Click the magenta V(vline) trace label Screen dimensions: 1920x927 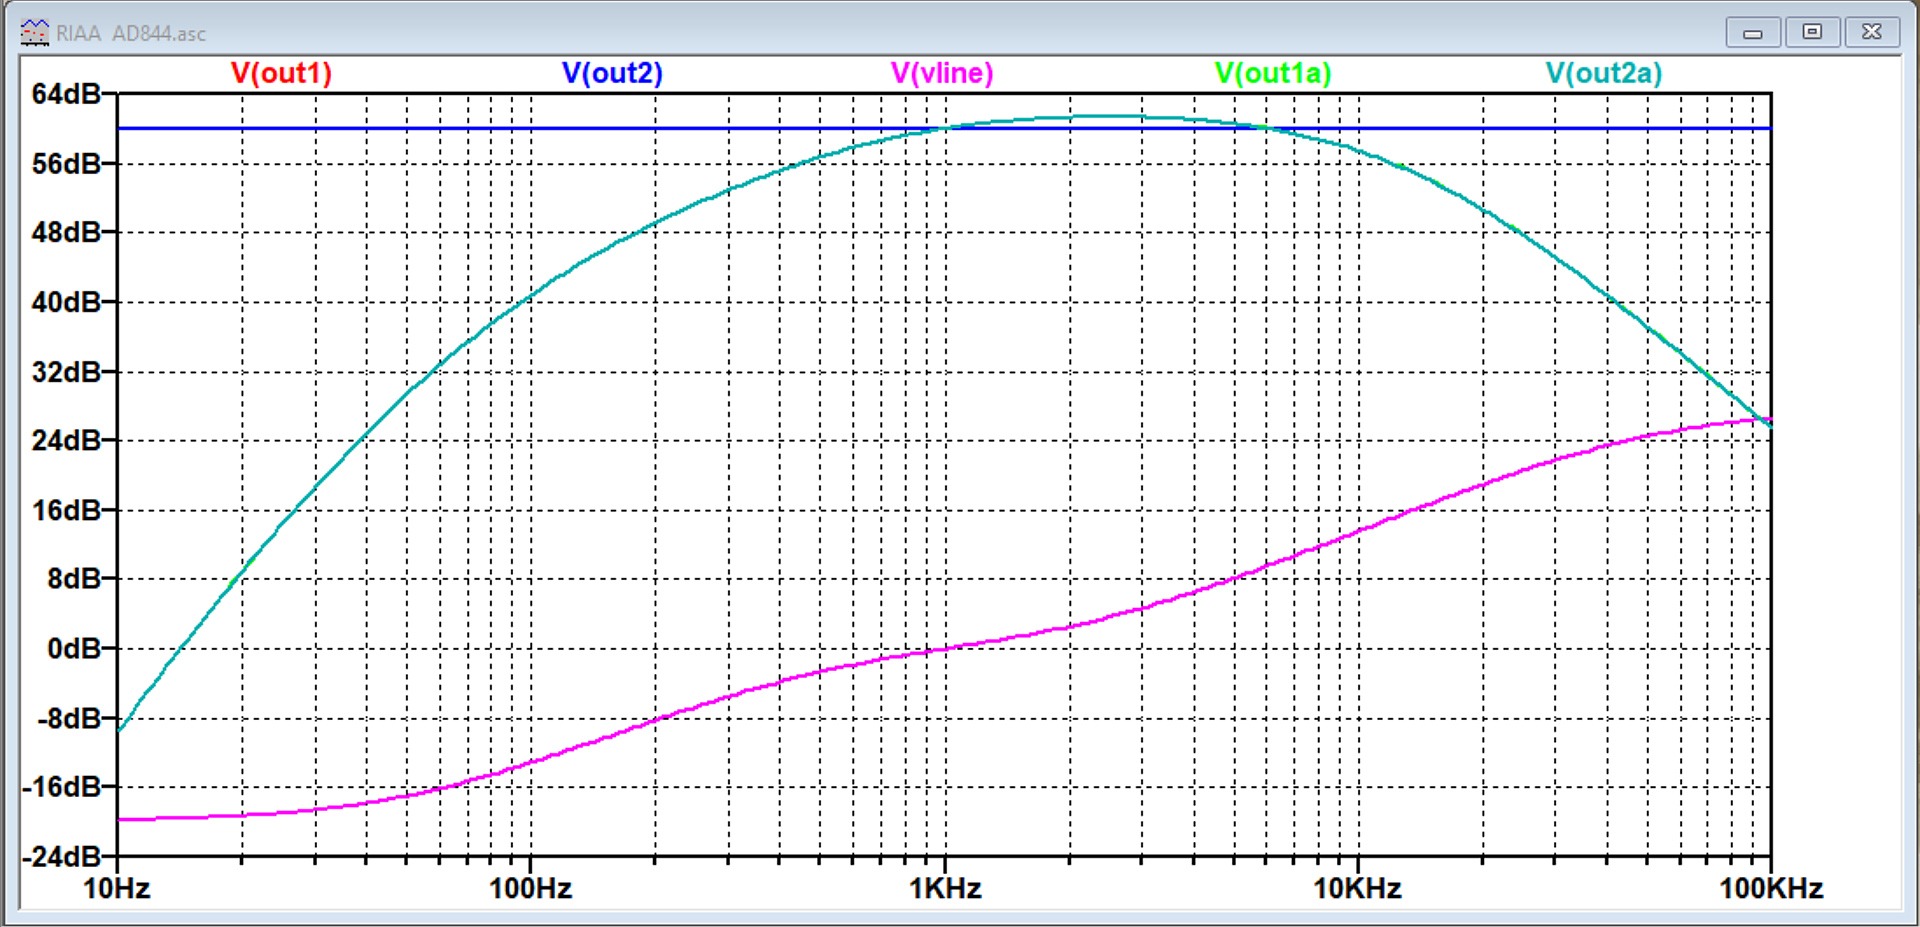(x=942, y=73)
